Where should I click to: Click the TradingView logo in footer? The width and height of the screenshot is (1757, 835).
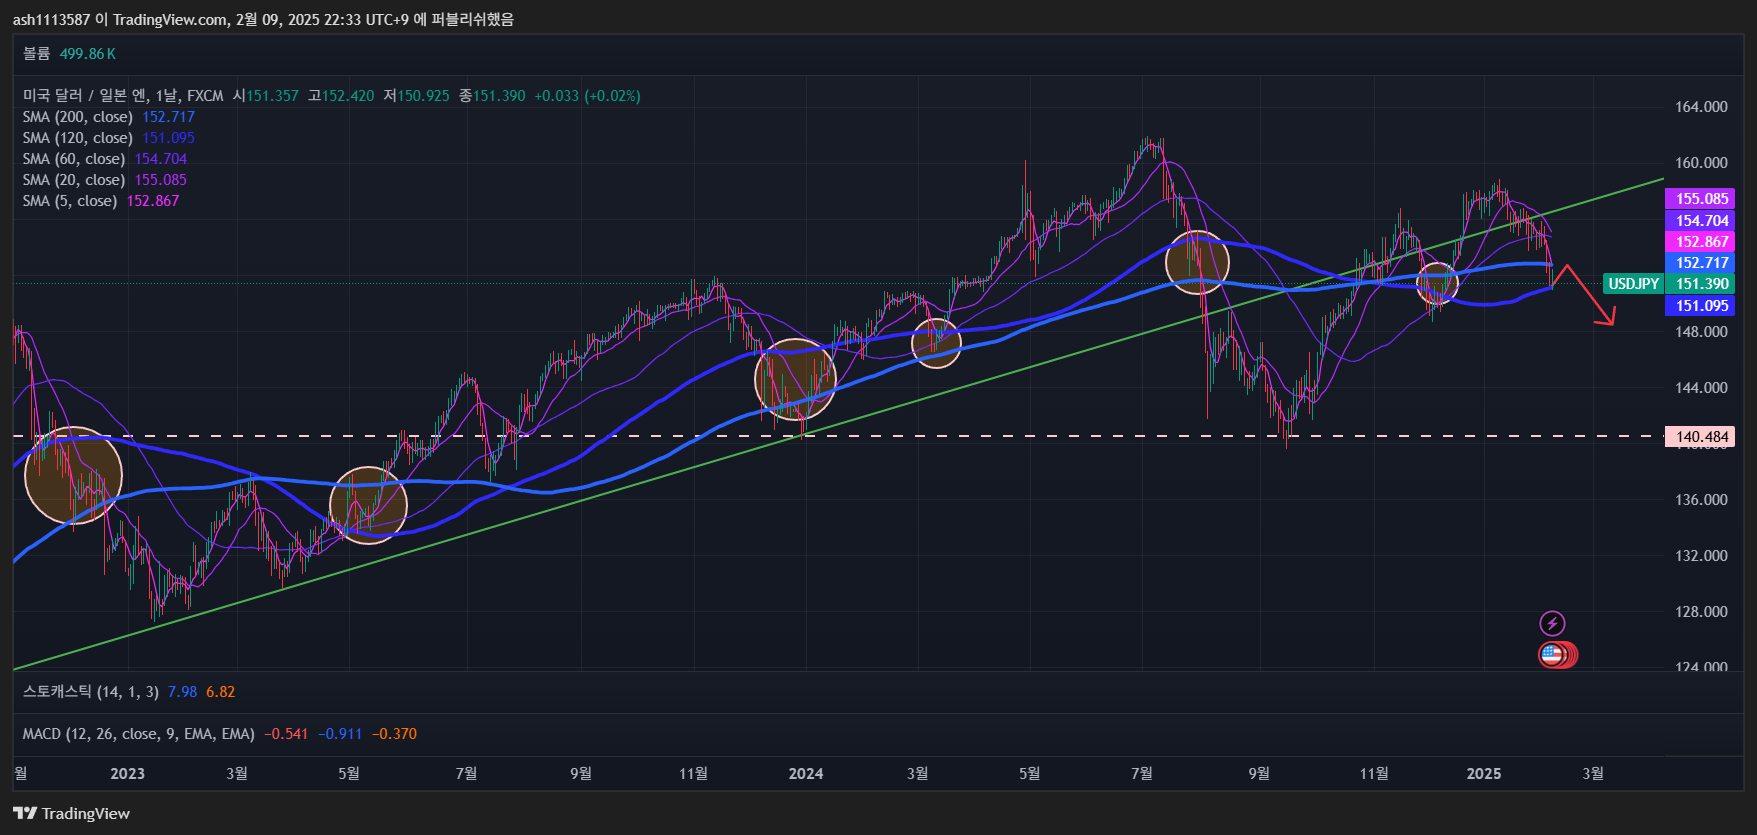(72, 813)
